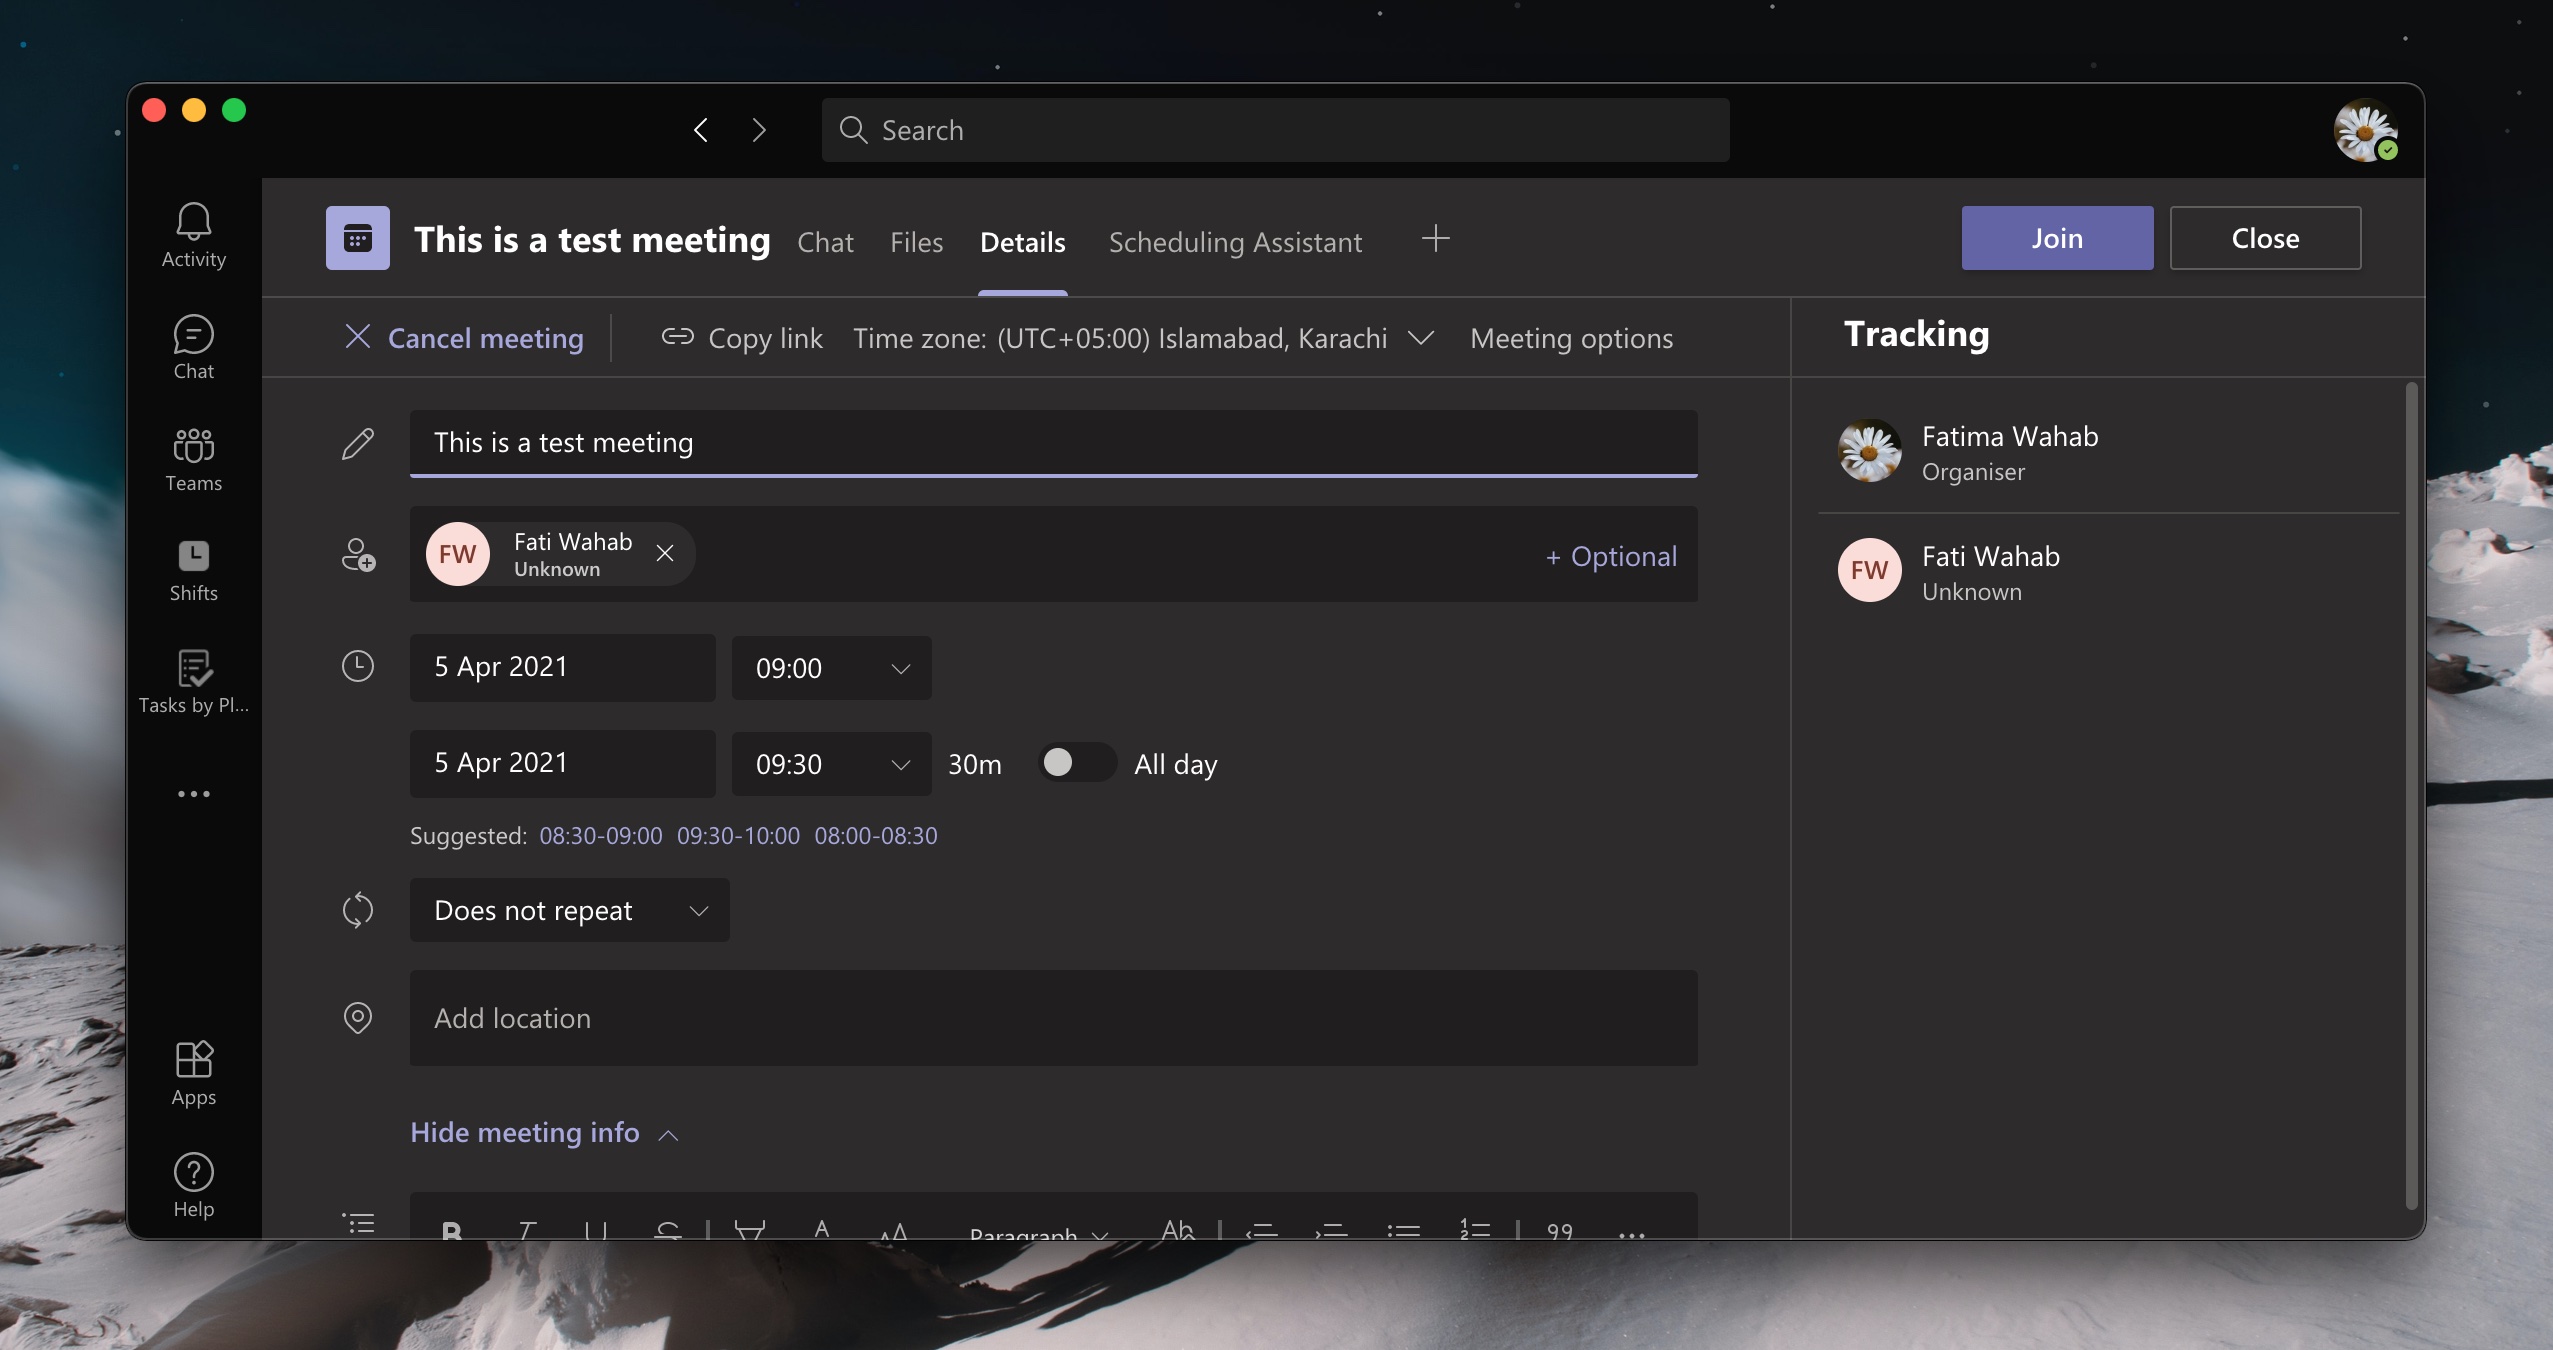Click the meeting title input field
This screenshot has width=2553, height=1350.
click(1054, 440)
